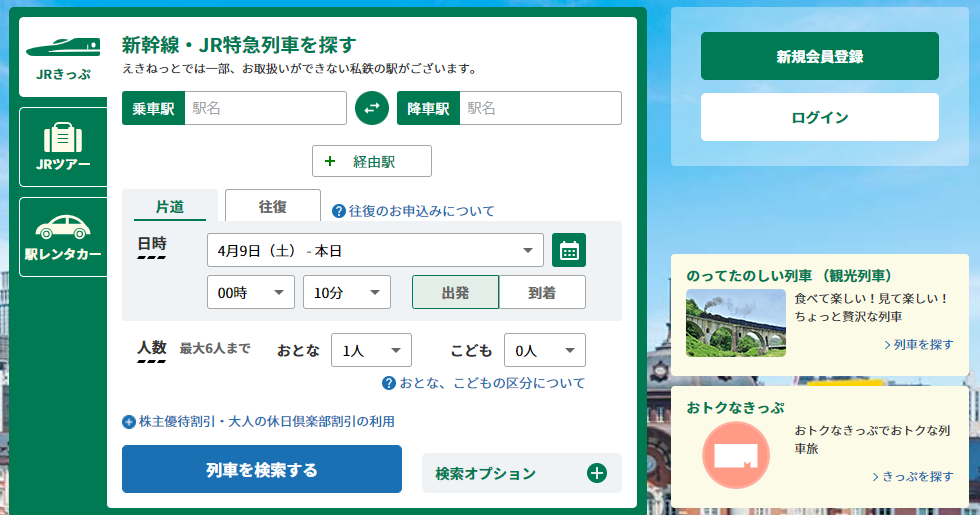Screen dimensions: 980x515
Task: Click the steam train bridge thumbnail
Action: pos(736,322)
